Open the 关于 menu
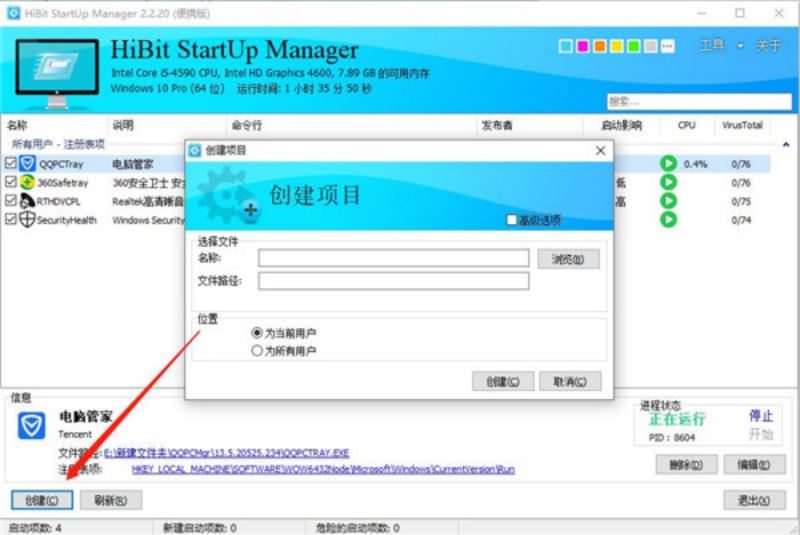Screen dimensions: 800x535 tap(768, 45)
